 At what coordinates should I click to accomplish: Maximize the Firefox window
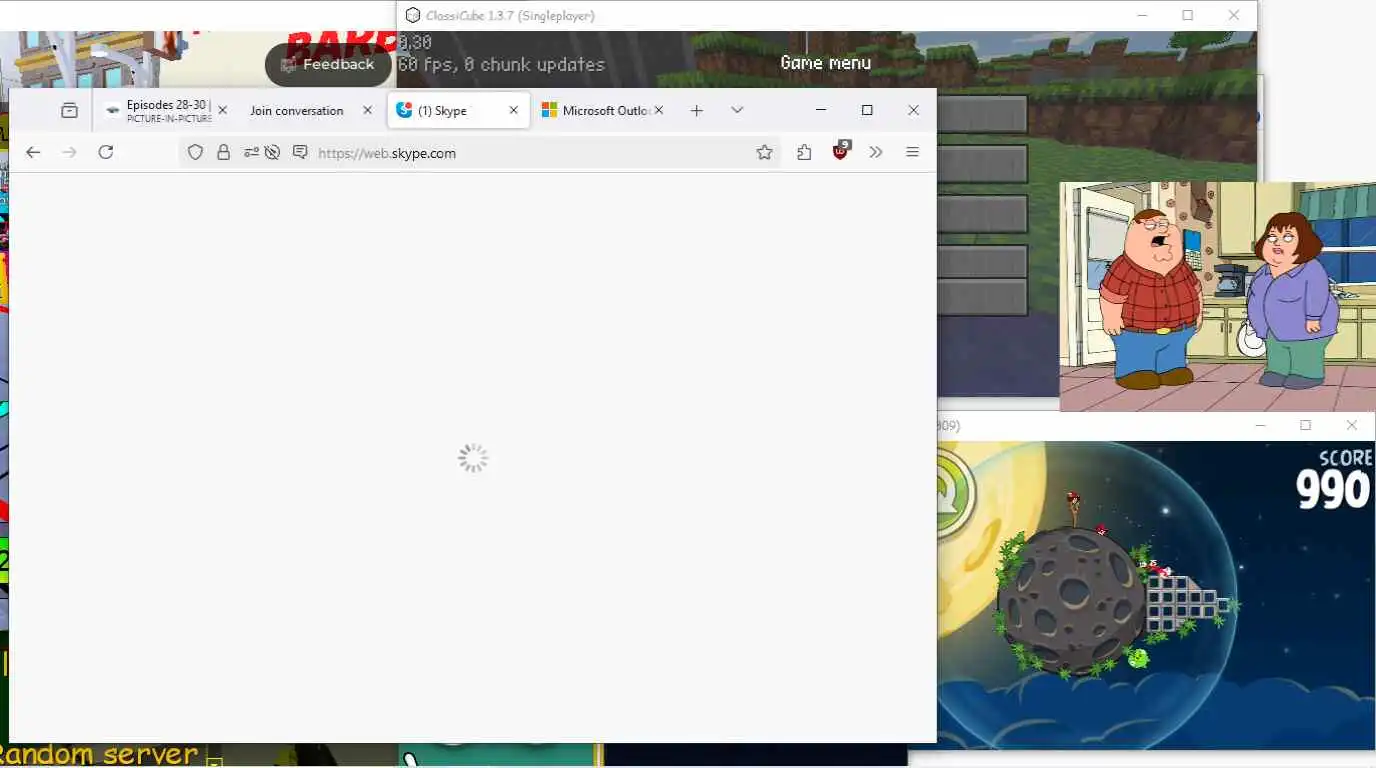pyautogui.click(x=867, y=110)
